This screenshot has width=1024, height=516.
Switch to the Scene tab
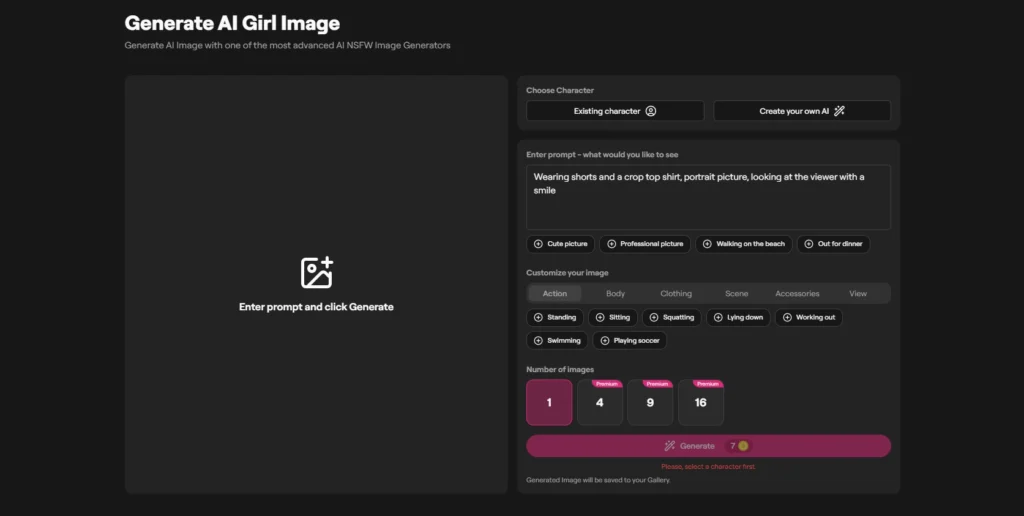[x=737, y=293]
